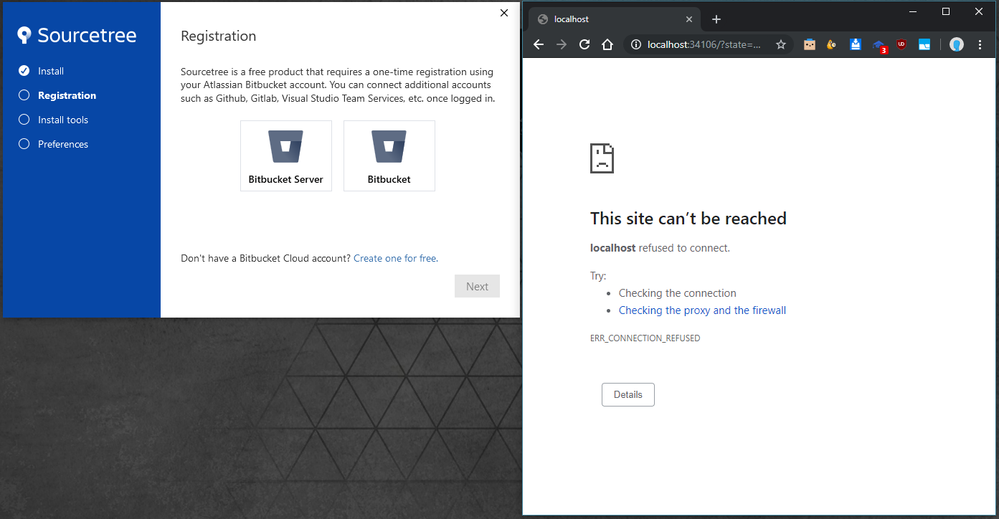Click This site can't be reached heading
Image resolution: width=999 pixels, height=519 pixels.
pos(688,218)
